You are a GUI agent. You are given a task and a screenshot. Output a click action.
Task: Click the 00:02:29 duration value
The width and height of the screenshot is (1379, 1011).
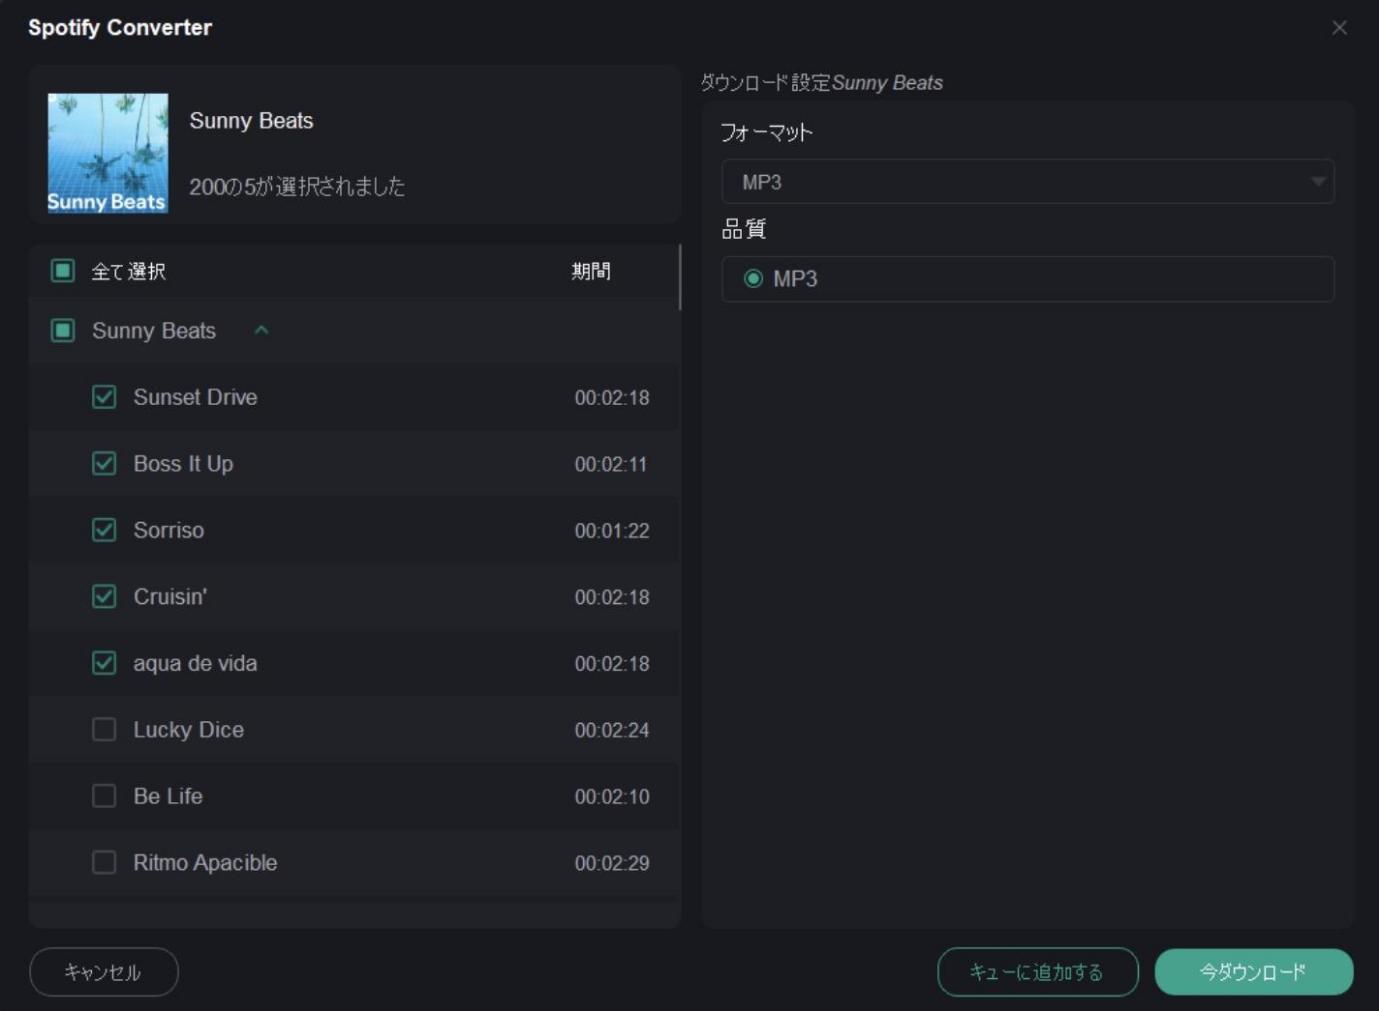coord(612,863)
